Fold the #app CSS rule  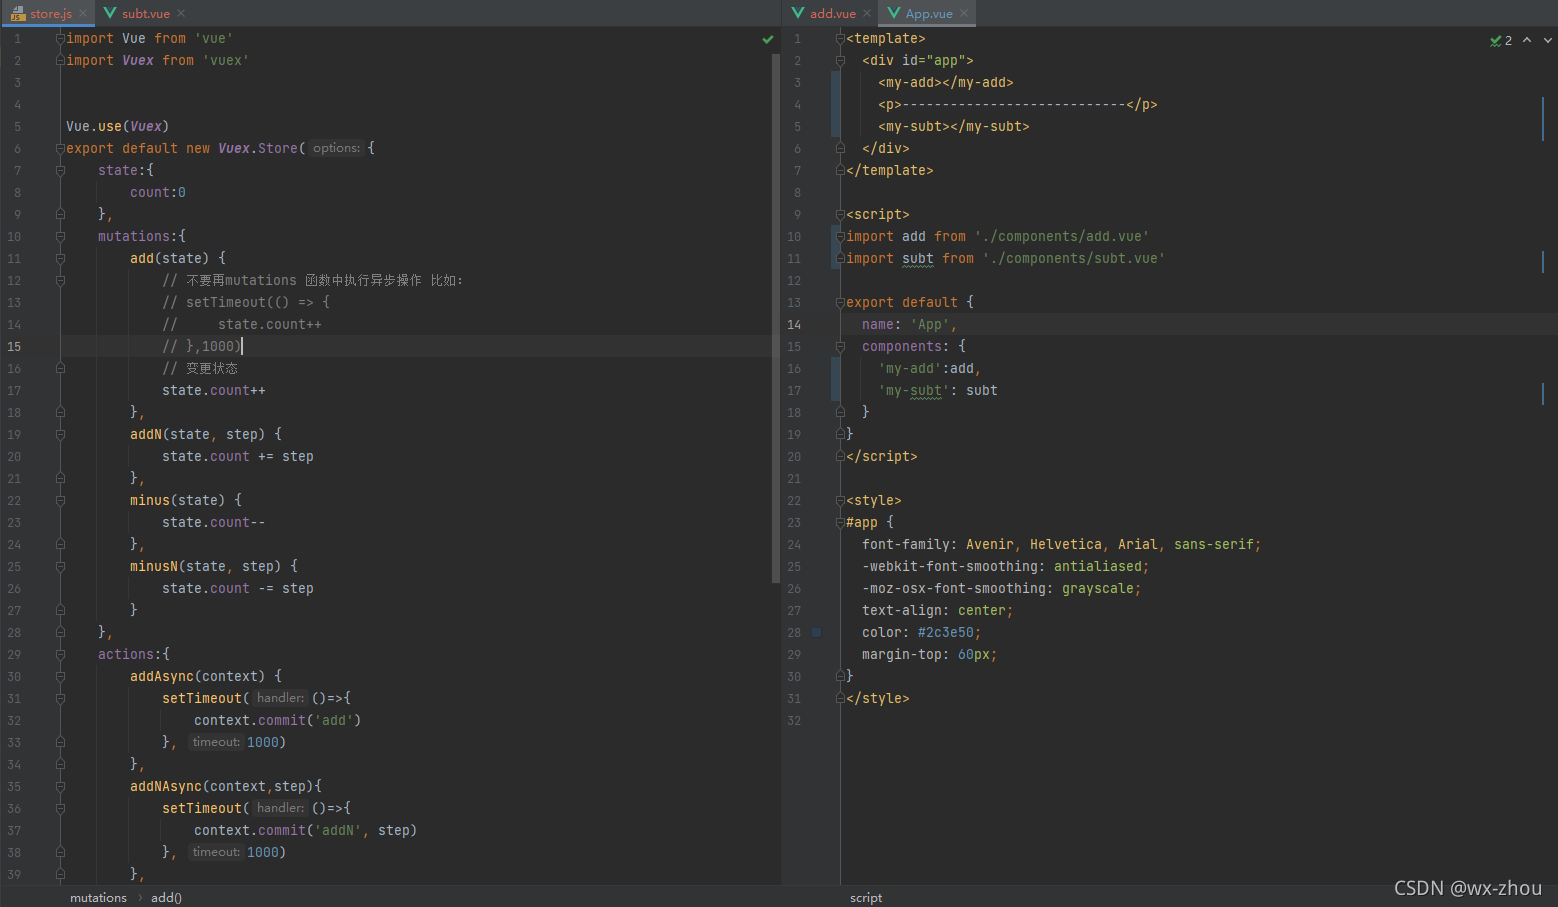[x=840, y=522]
